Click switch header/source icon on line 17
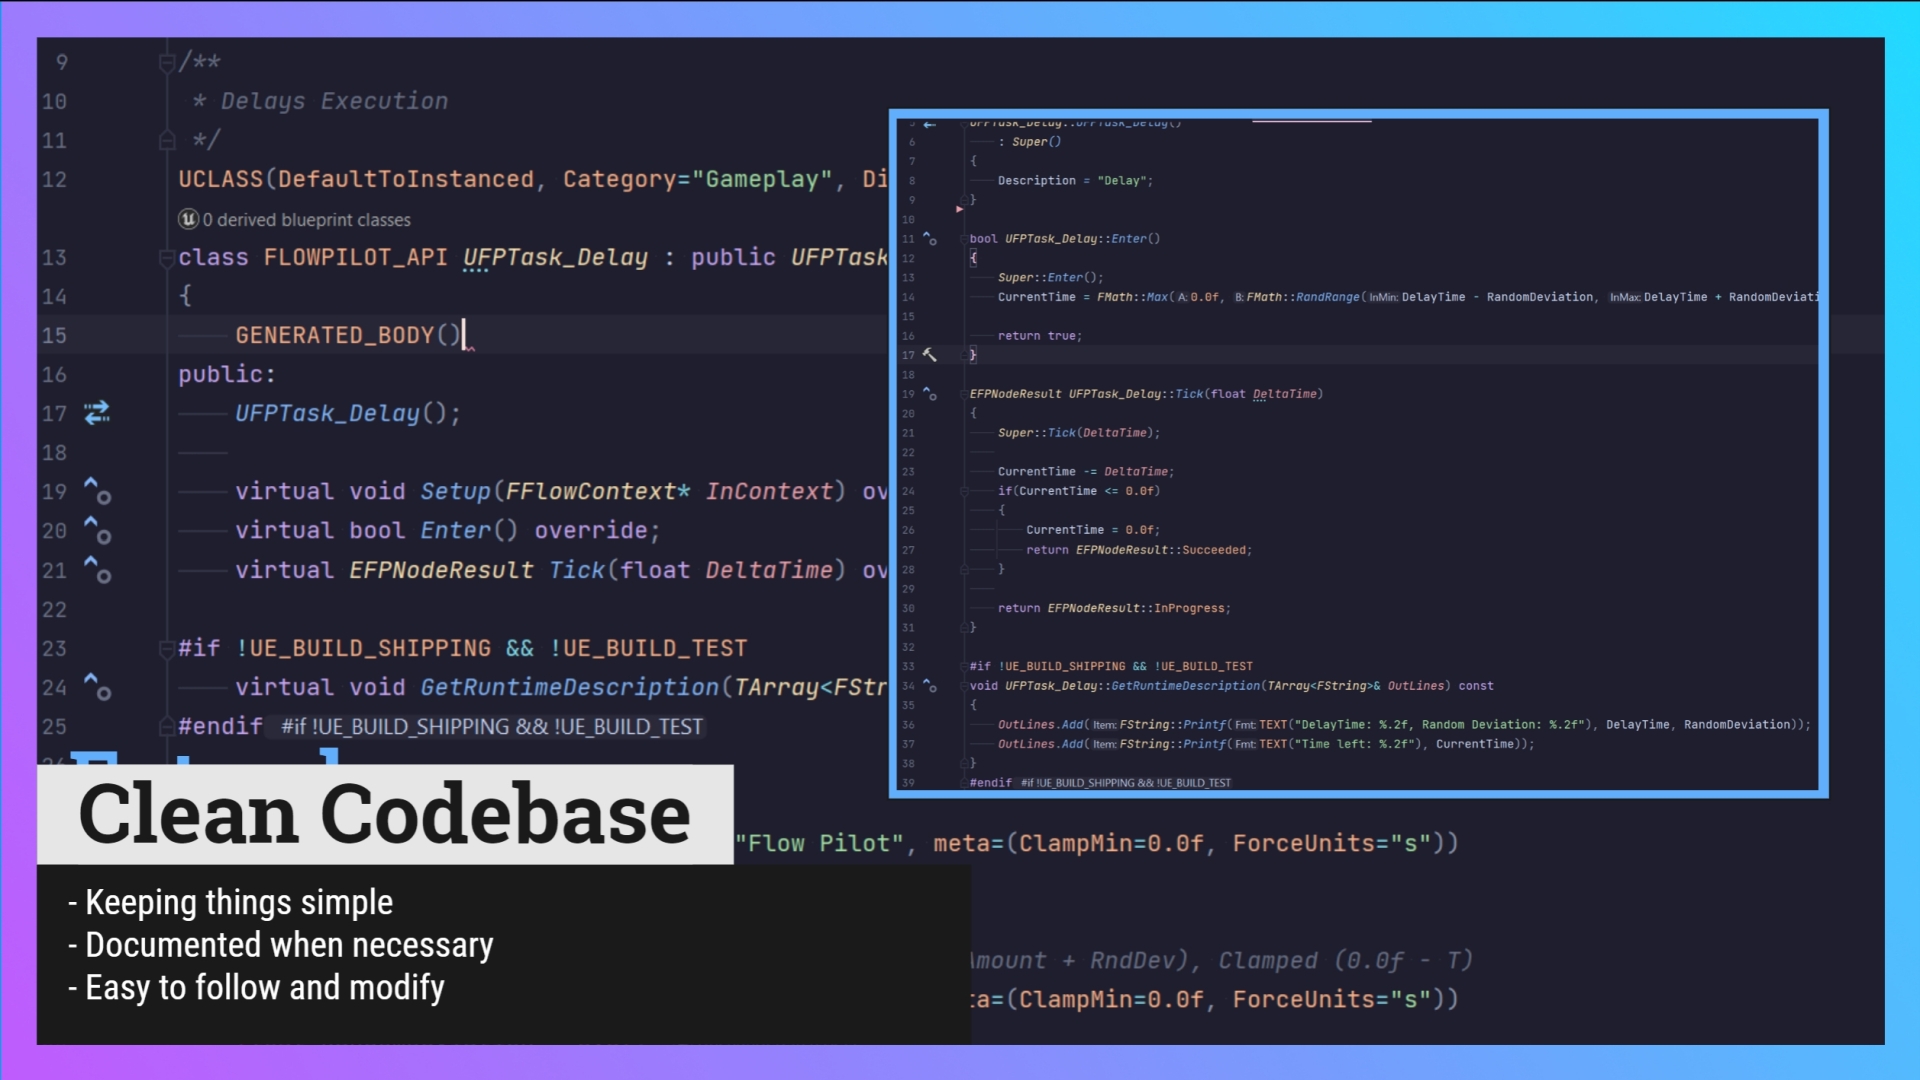 pos(97,413)
